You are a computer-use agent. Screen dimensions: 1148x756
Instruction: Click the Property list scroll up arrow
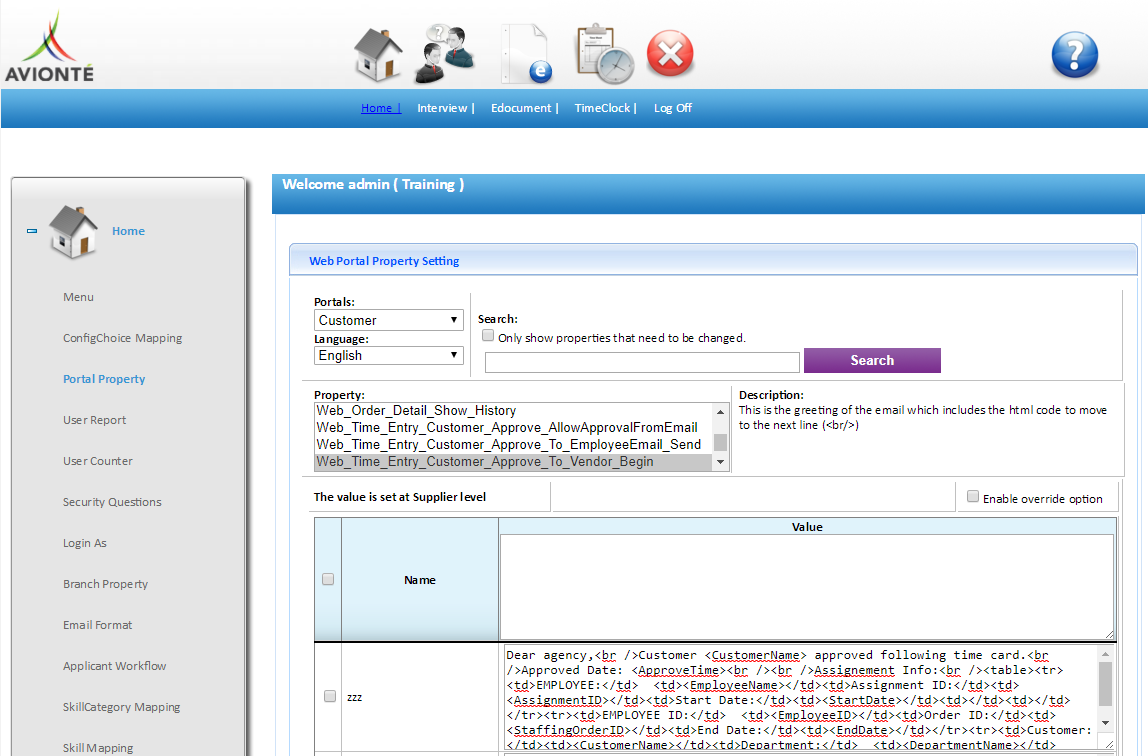(x=720, y=412)
